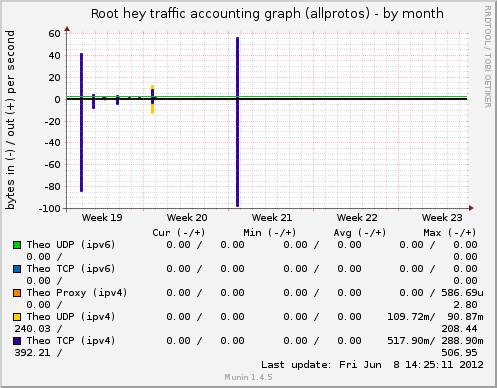
Task: Click the '0' y-axis tick label
Action: coord(58,99)
